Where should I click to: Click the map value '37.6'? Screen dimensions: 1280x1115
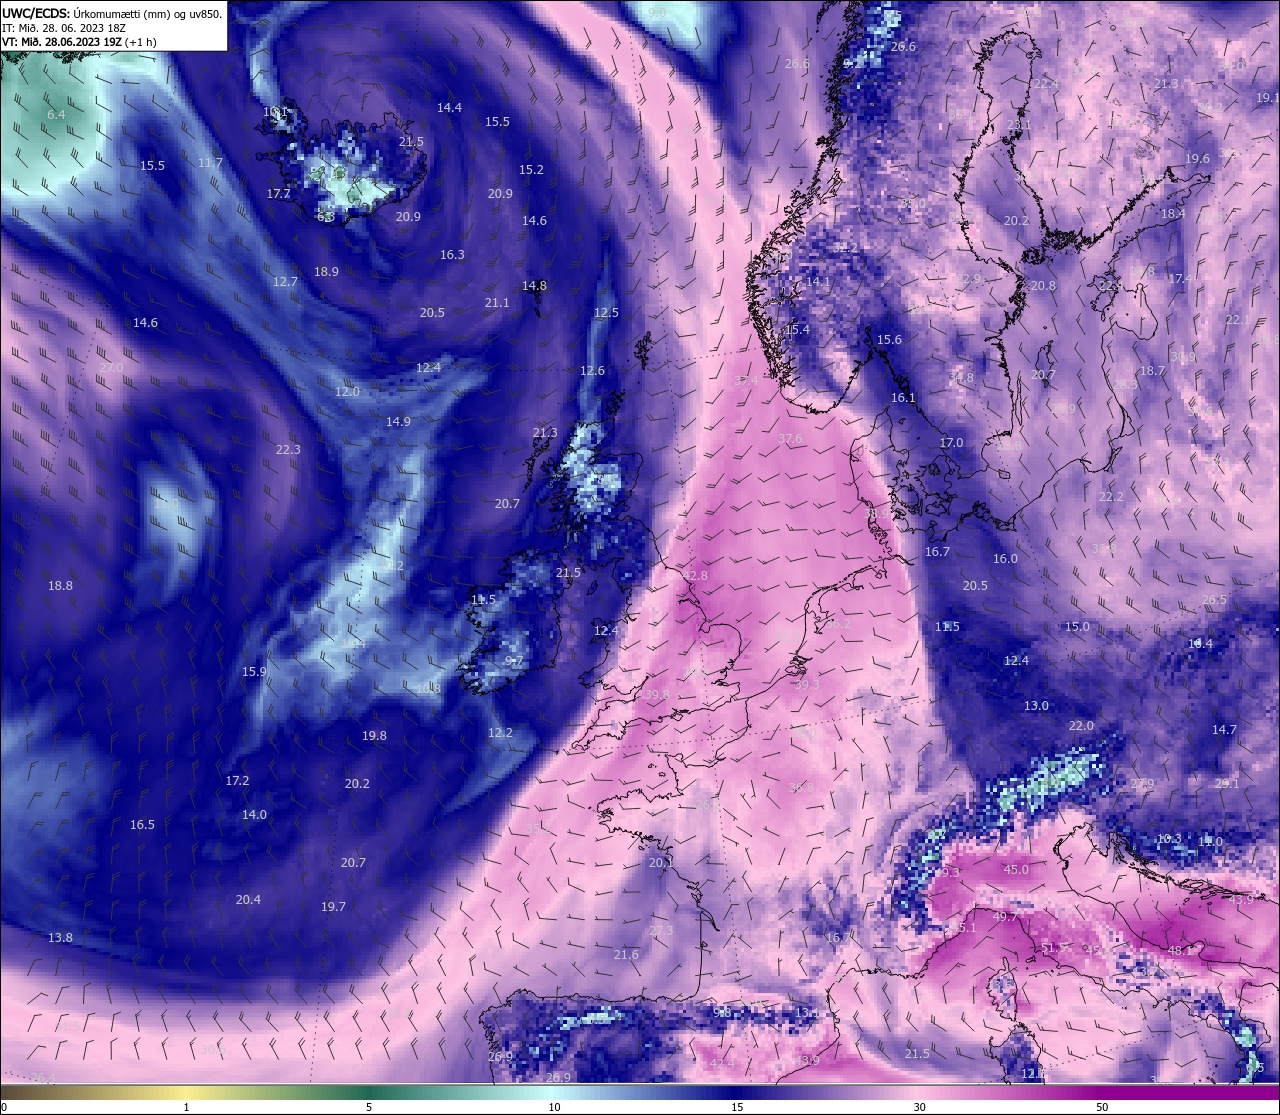tap(790, 439)
